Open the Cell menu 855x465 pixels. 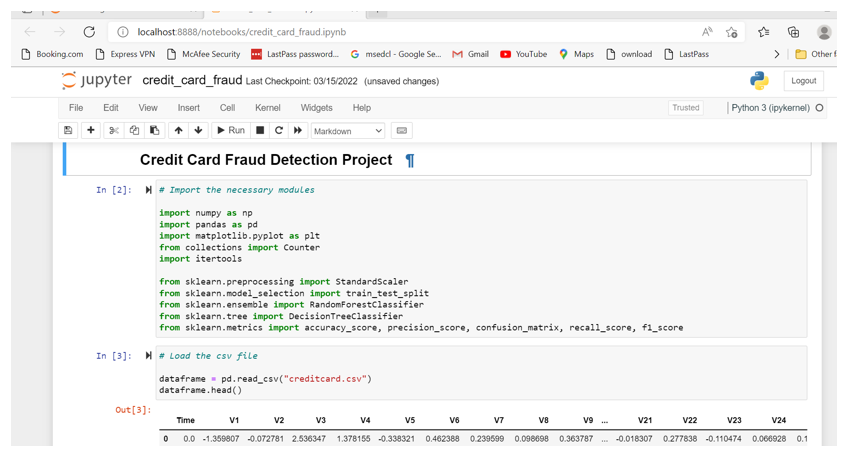[x=227, y=108]
